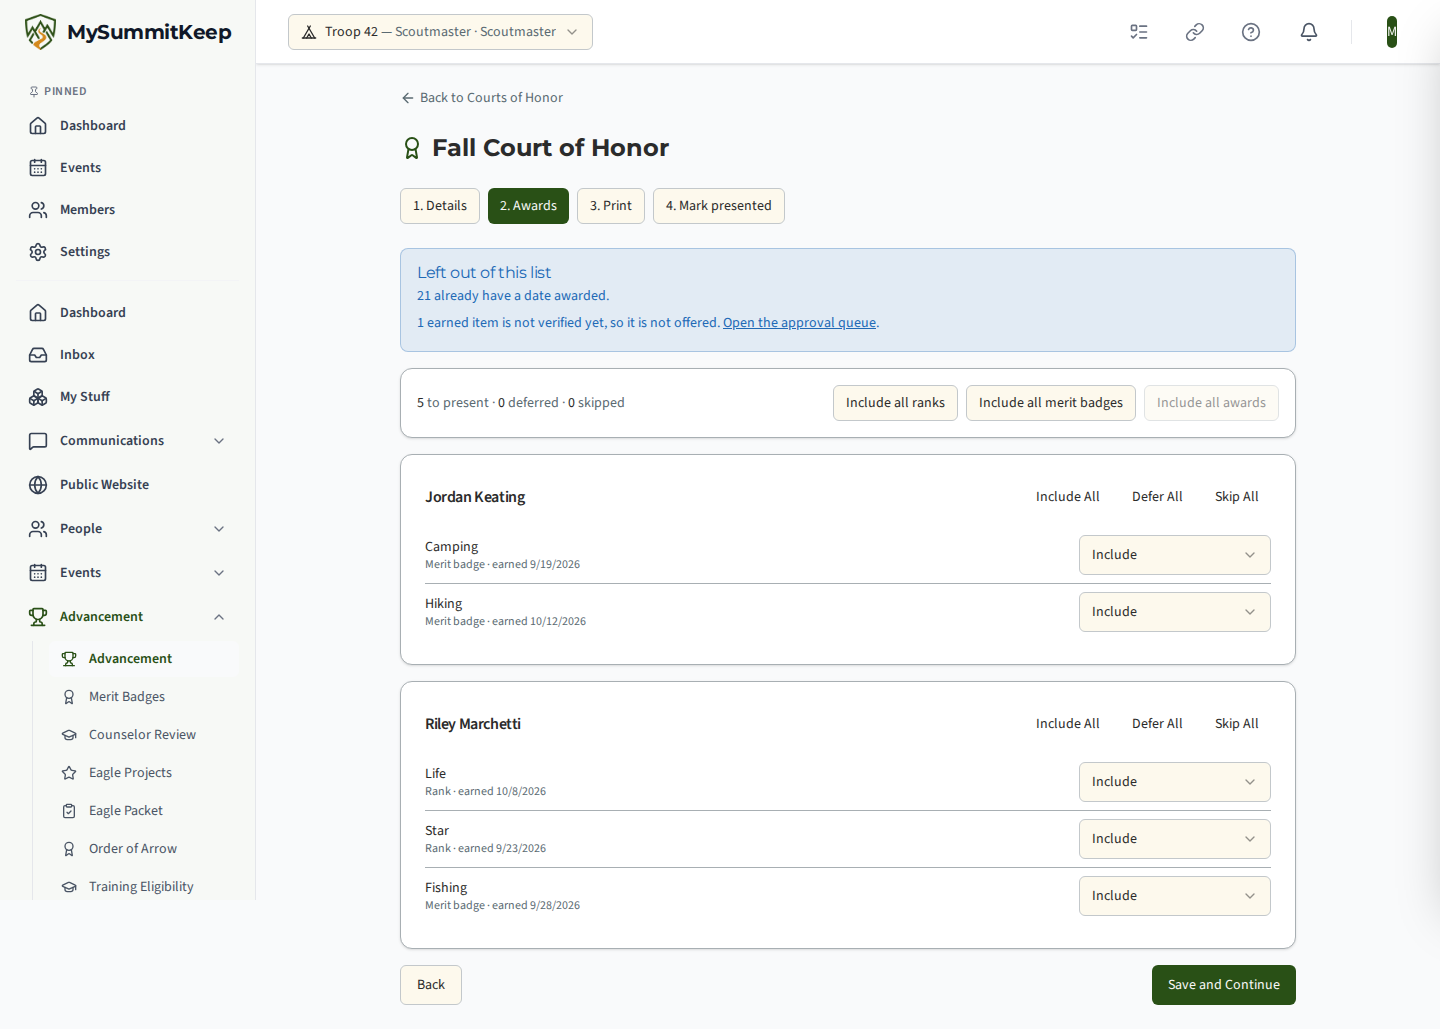
Task: Select the 2. Awards step
Action: (x=528, y=206)
